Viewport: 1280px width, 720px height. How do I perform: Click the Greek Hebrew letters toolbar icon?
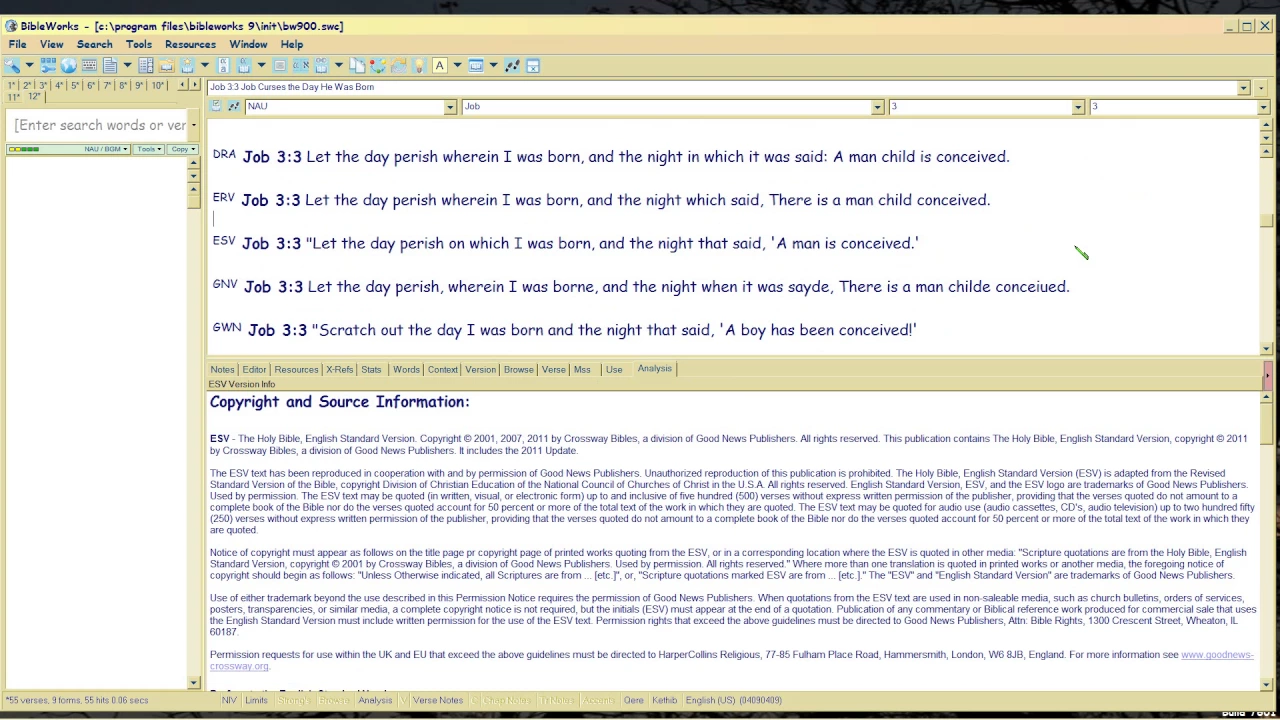tap(300, 65)
